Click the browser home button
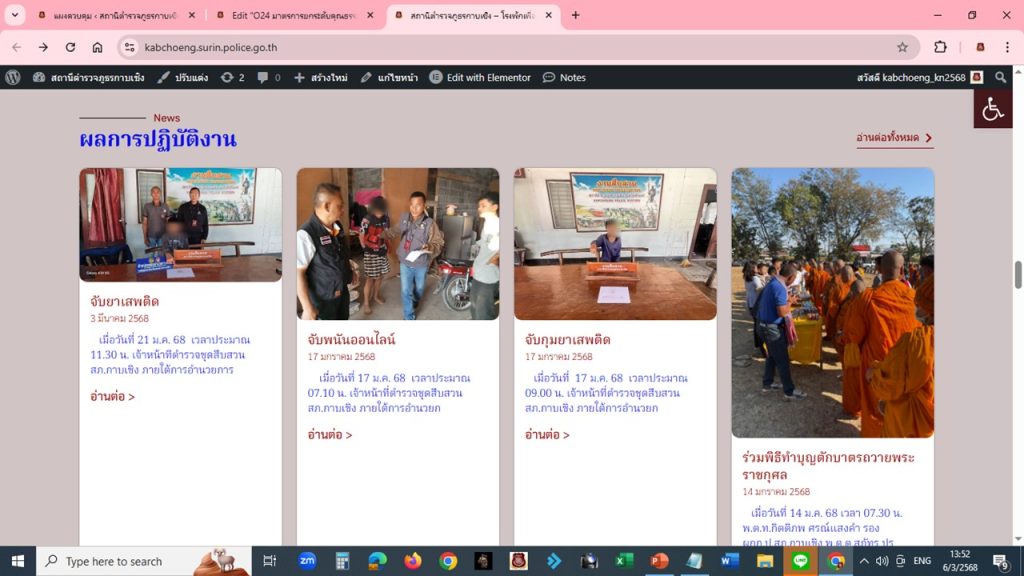 coord(97,47)
